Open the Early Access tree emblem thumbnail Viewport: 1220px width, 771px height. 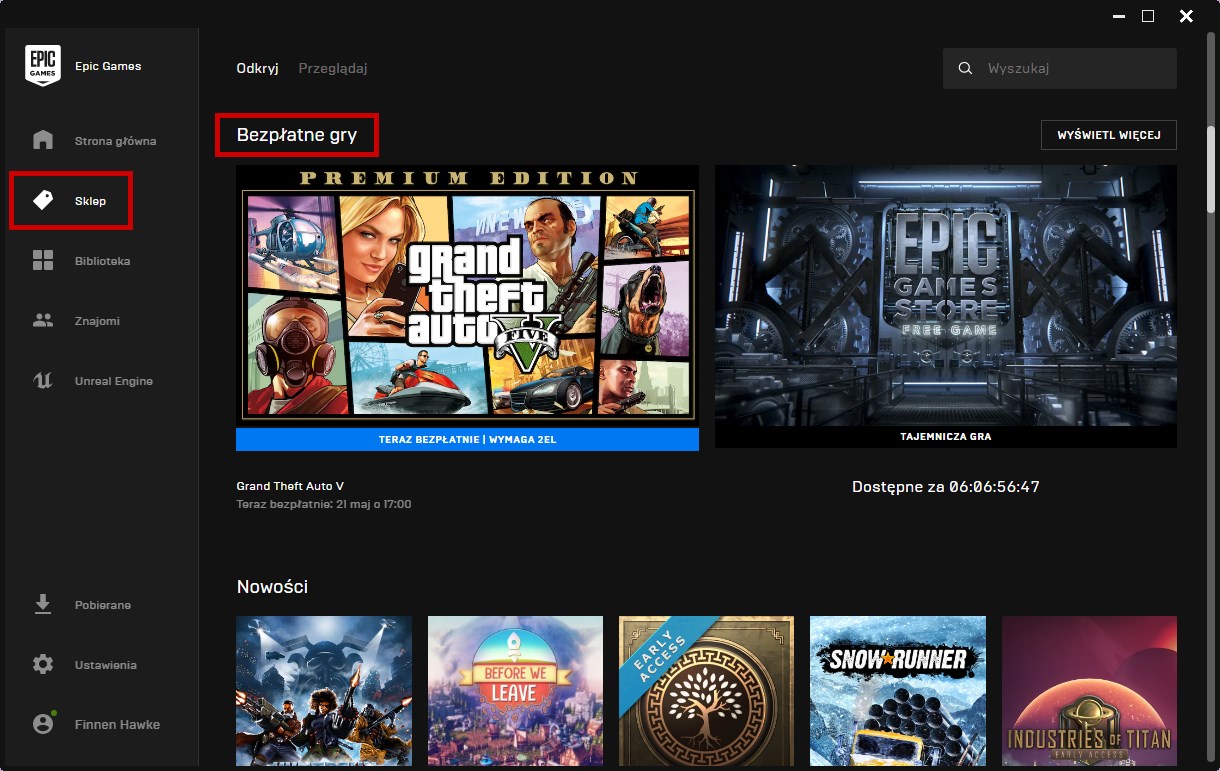(707, 692)
